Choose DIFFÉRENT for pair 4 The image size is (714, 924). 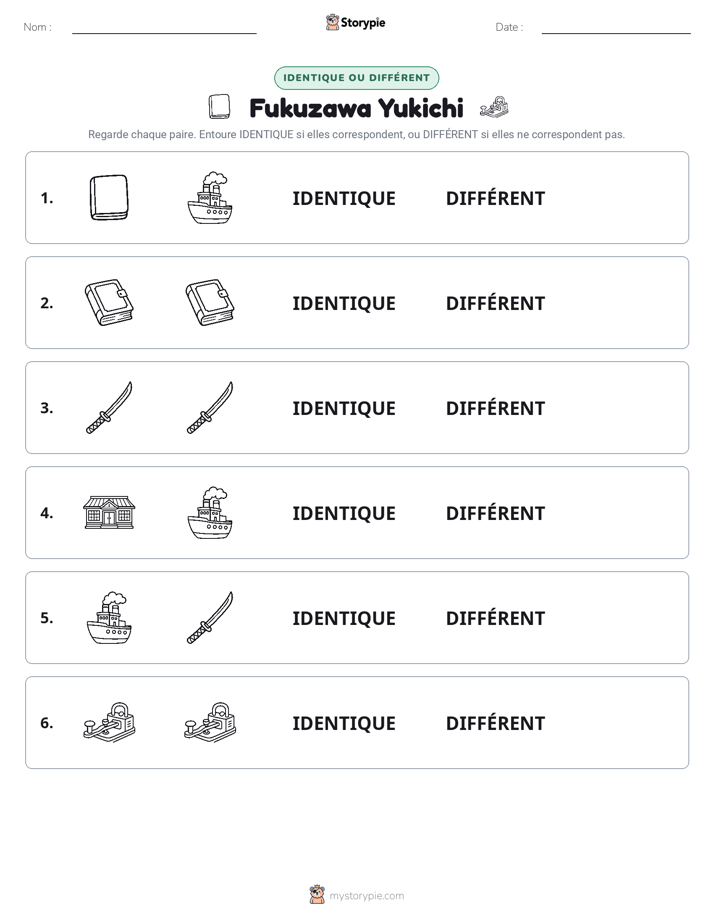coord(495,513)
